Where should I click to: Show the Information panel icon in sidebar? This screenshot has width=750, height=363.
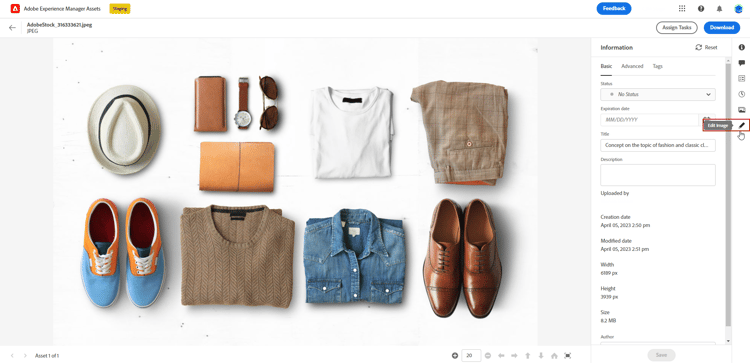tap(742, 47)
